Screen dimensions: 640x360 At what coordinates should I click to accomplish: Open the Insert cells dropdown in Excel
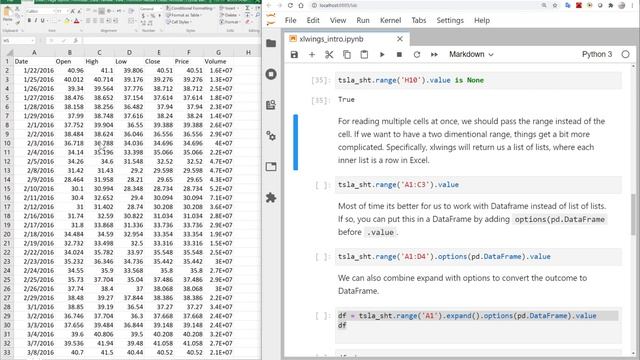click(x=228, y=8)
